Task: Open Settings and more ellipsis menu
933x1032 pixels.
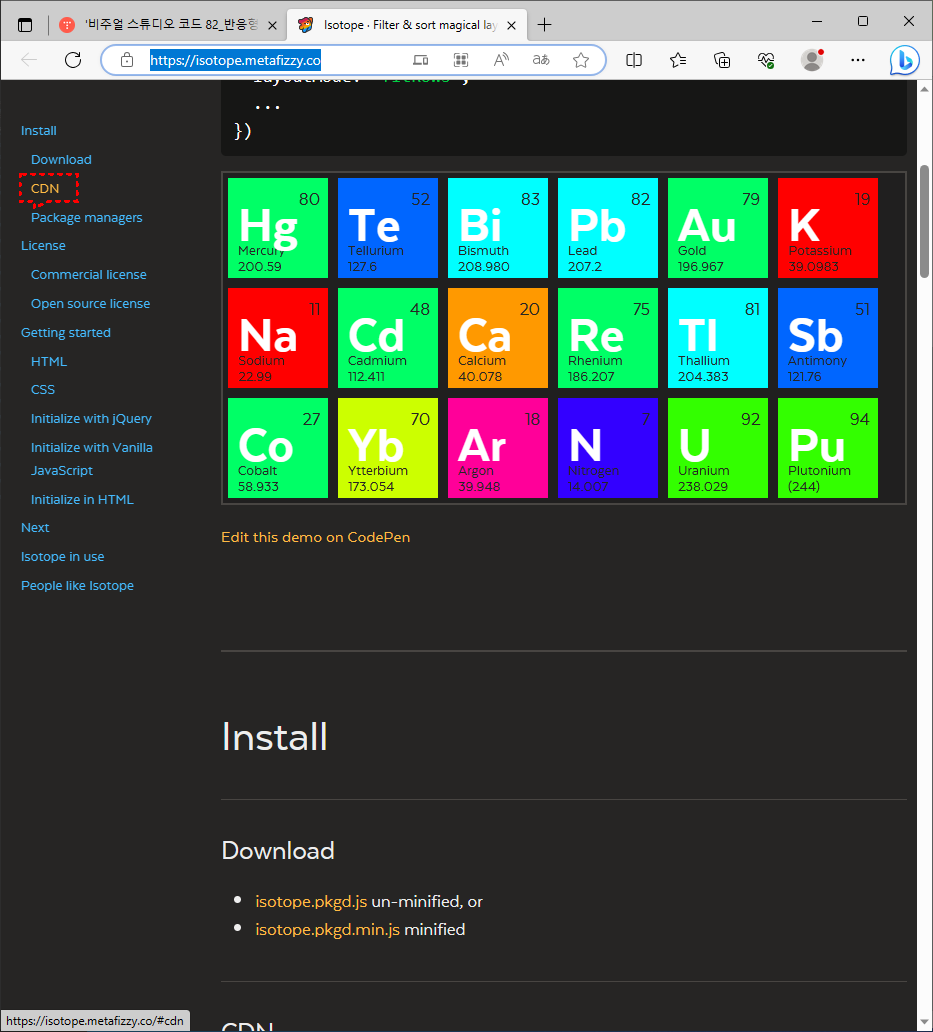Action: 857,60
